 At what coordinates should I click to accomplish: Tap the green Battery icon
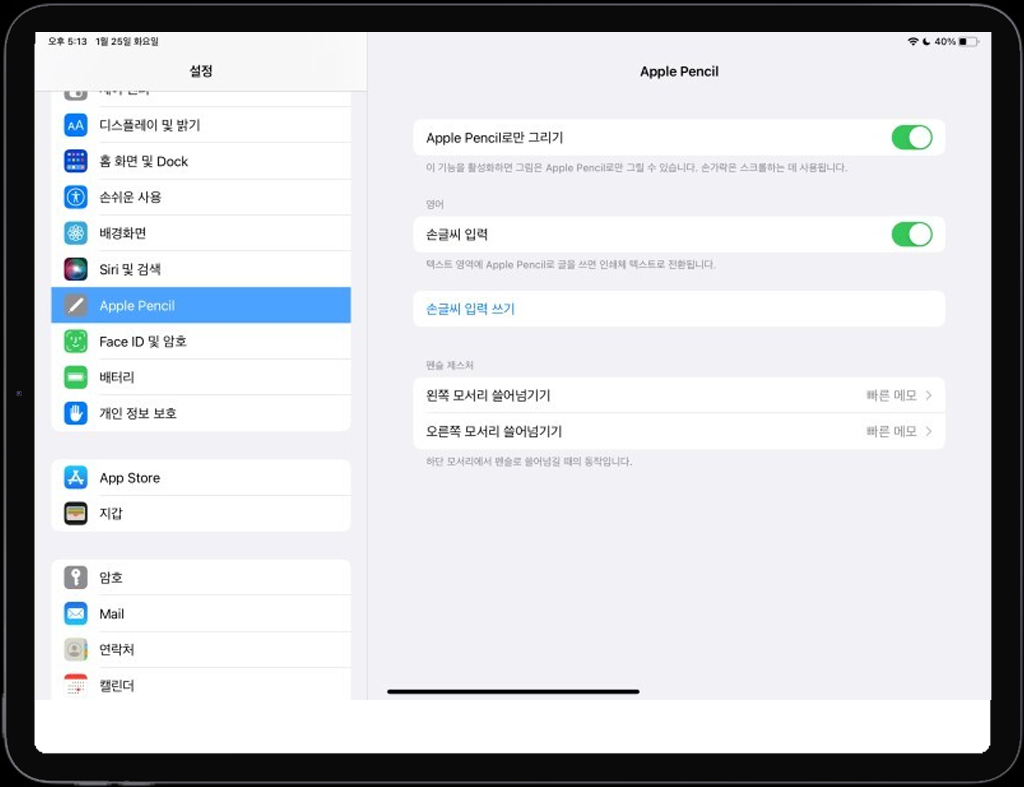76,377
